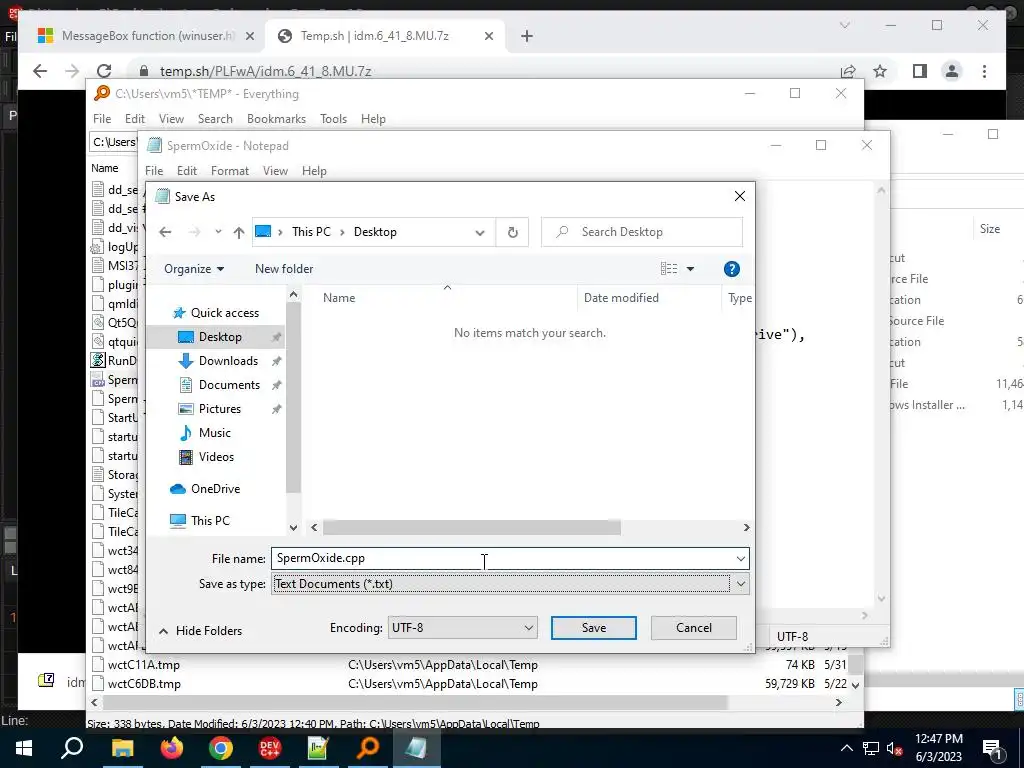Open the notification center icon

(992, 748)
